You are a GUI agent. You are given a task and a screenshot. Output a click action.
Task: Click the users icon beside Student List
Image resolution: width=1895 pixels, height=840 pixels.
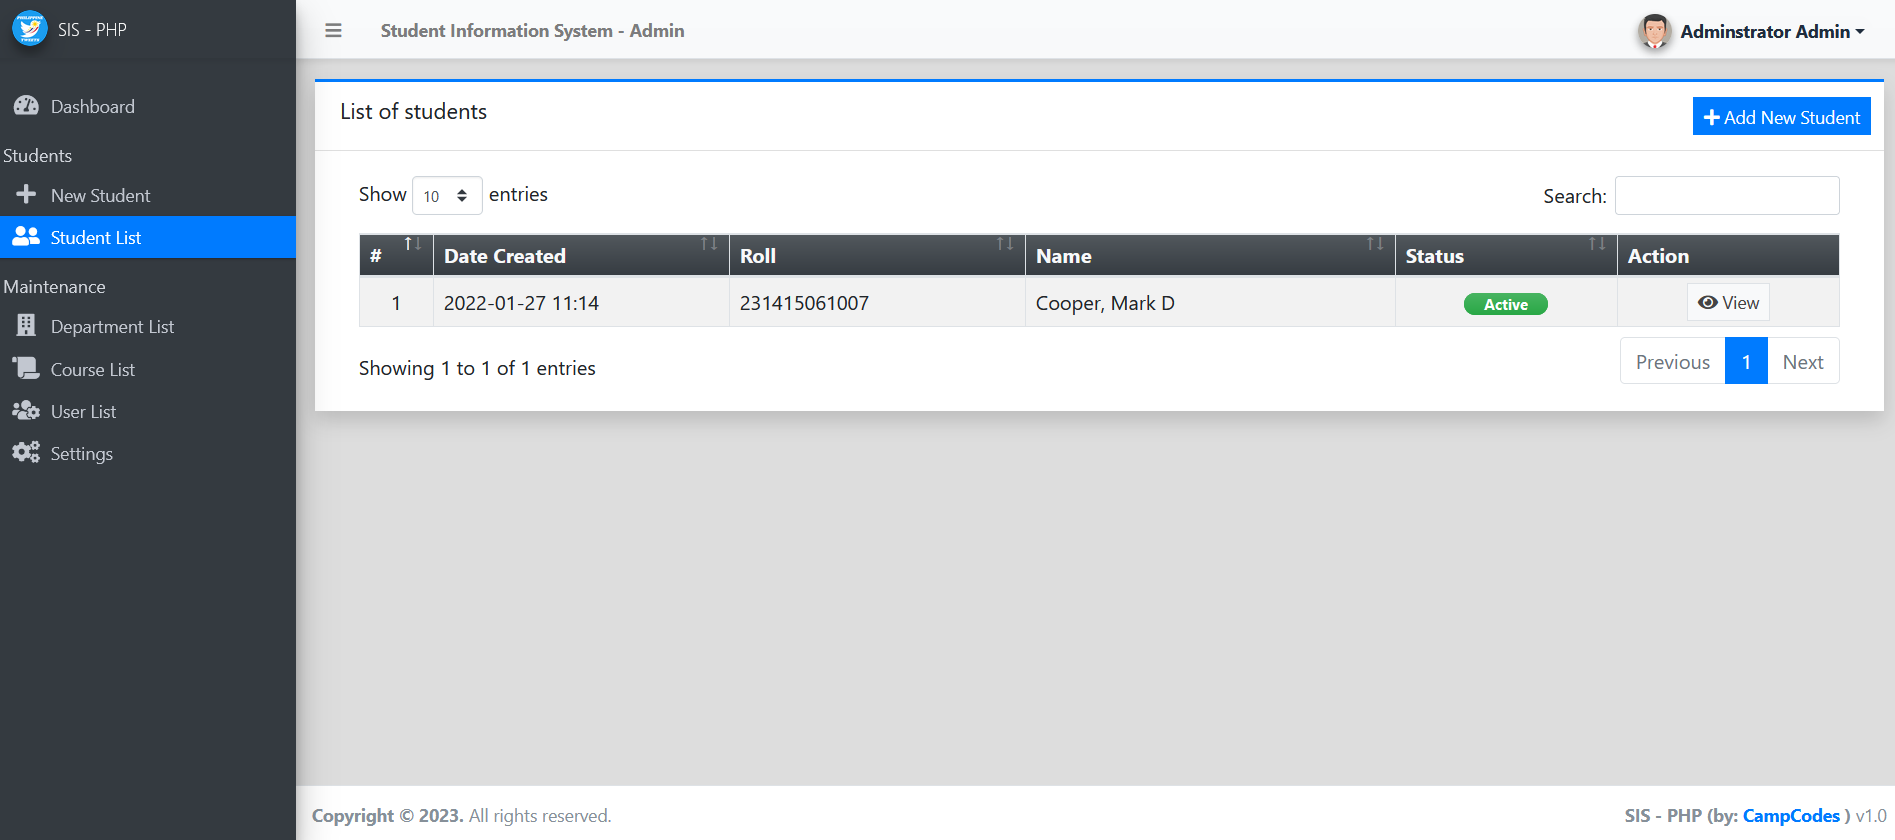click(x=26, y=237)
